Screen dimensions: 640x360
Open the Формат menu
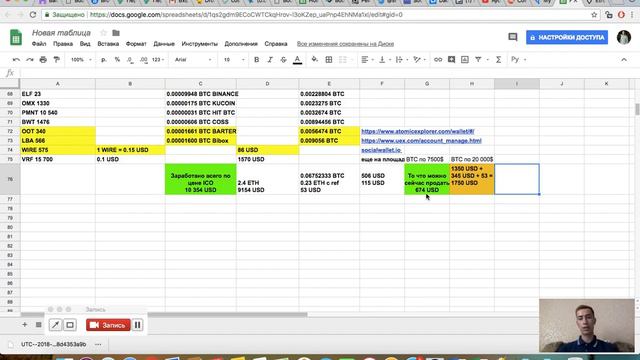[136, 44]
